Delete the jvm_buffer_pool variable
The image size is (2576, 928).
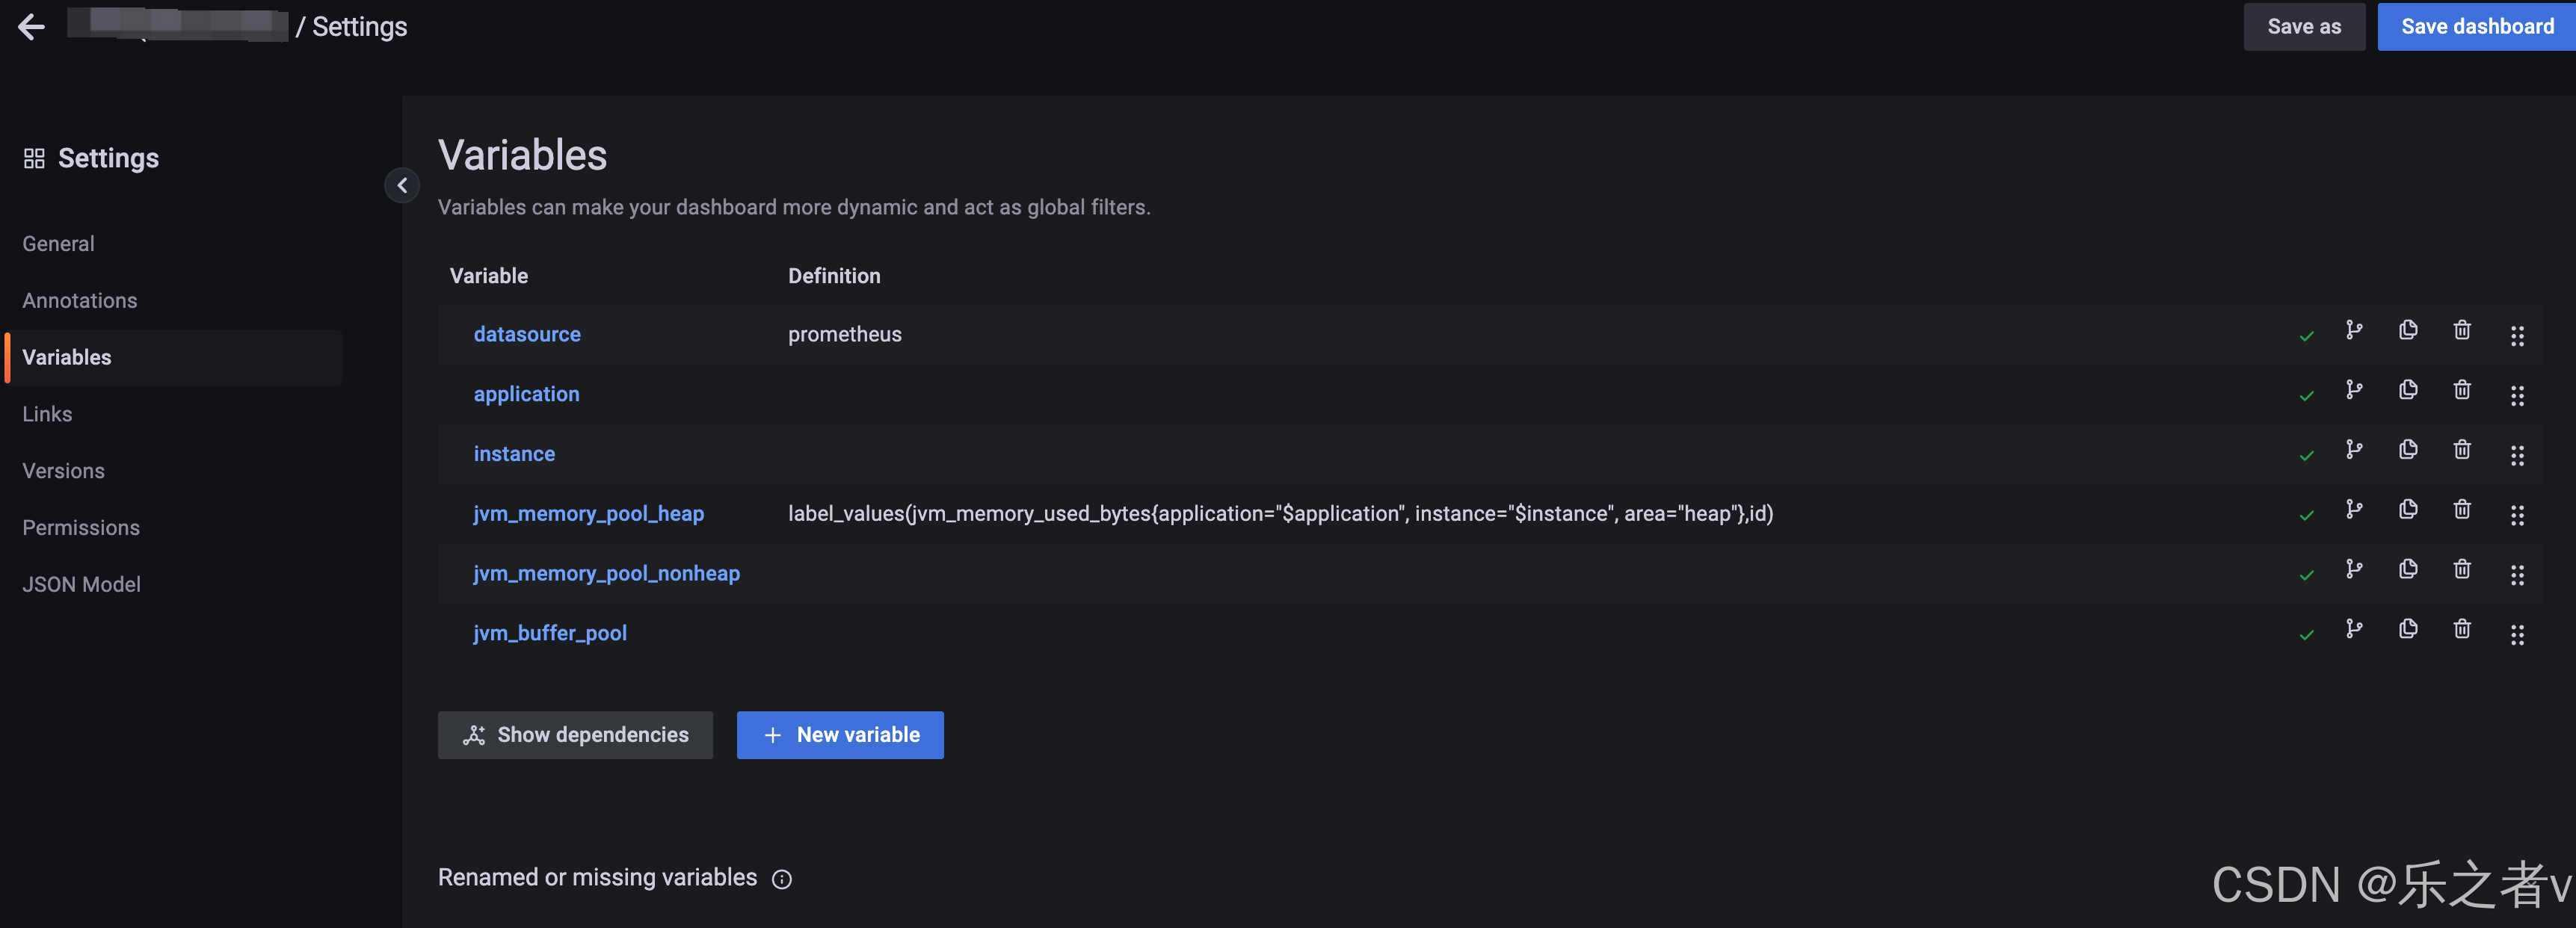pyautogui.click(x=2462, y=630)
